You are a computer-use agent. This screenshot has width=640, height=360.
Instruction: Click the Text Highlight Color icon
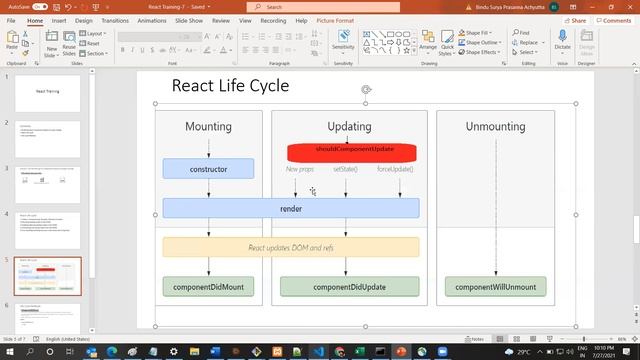point(207,50)
